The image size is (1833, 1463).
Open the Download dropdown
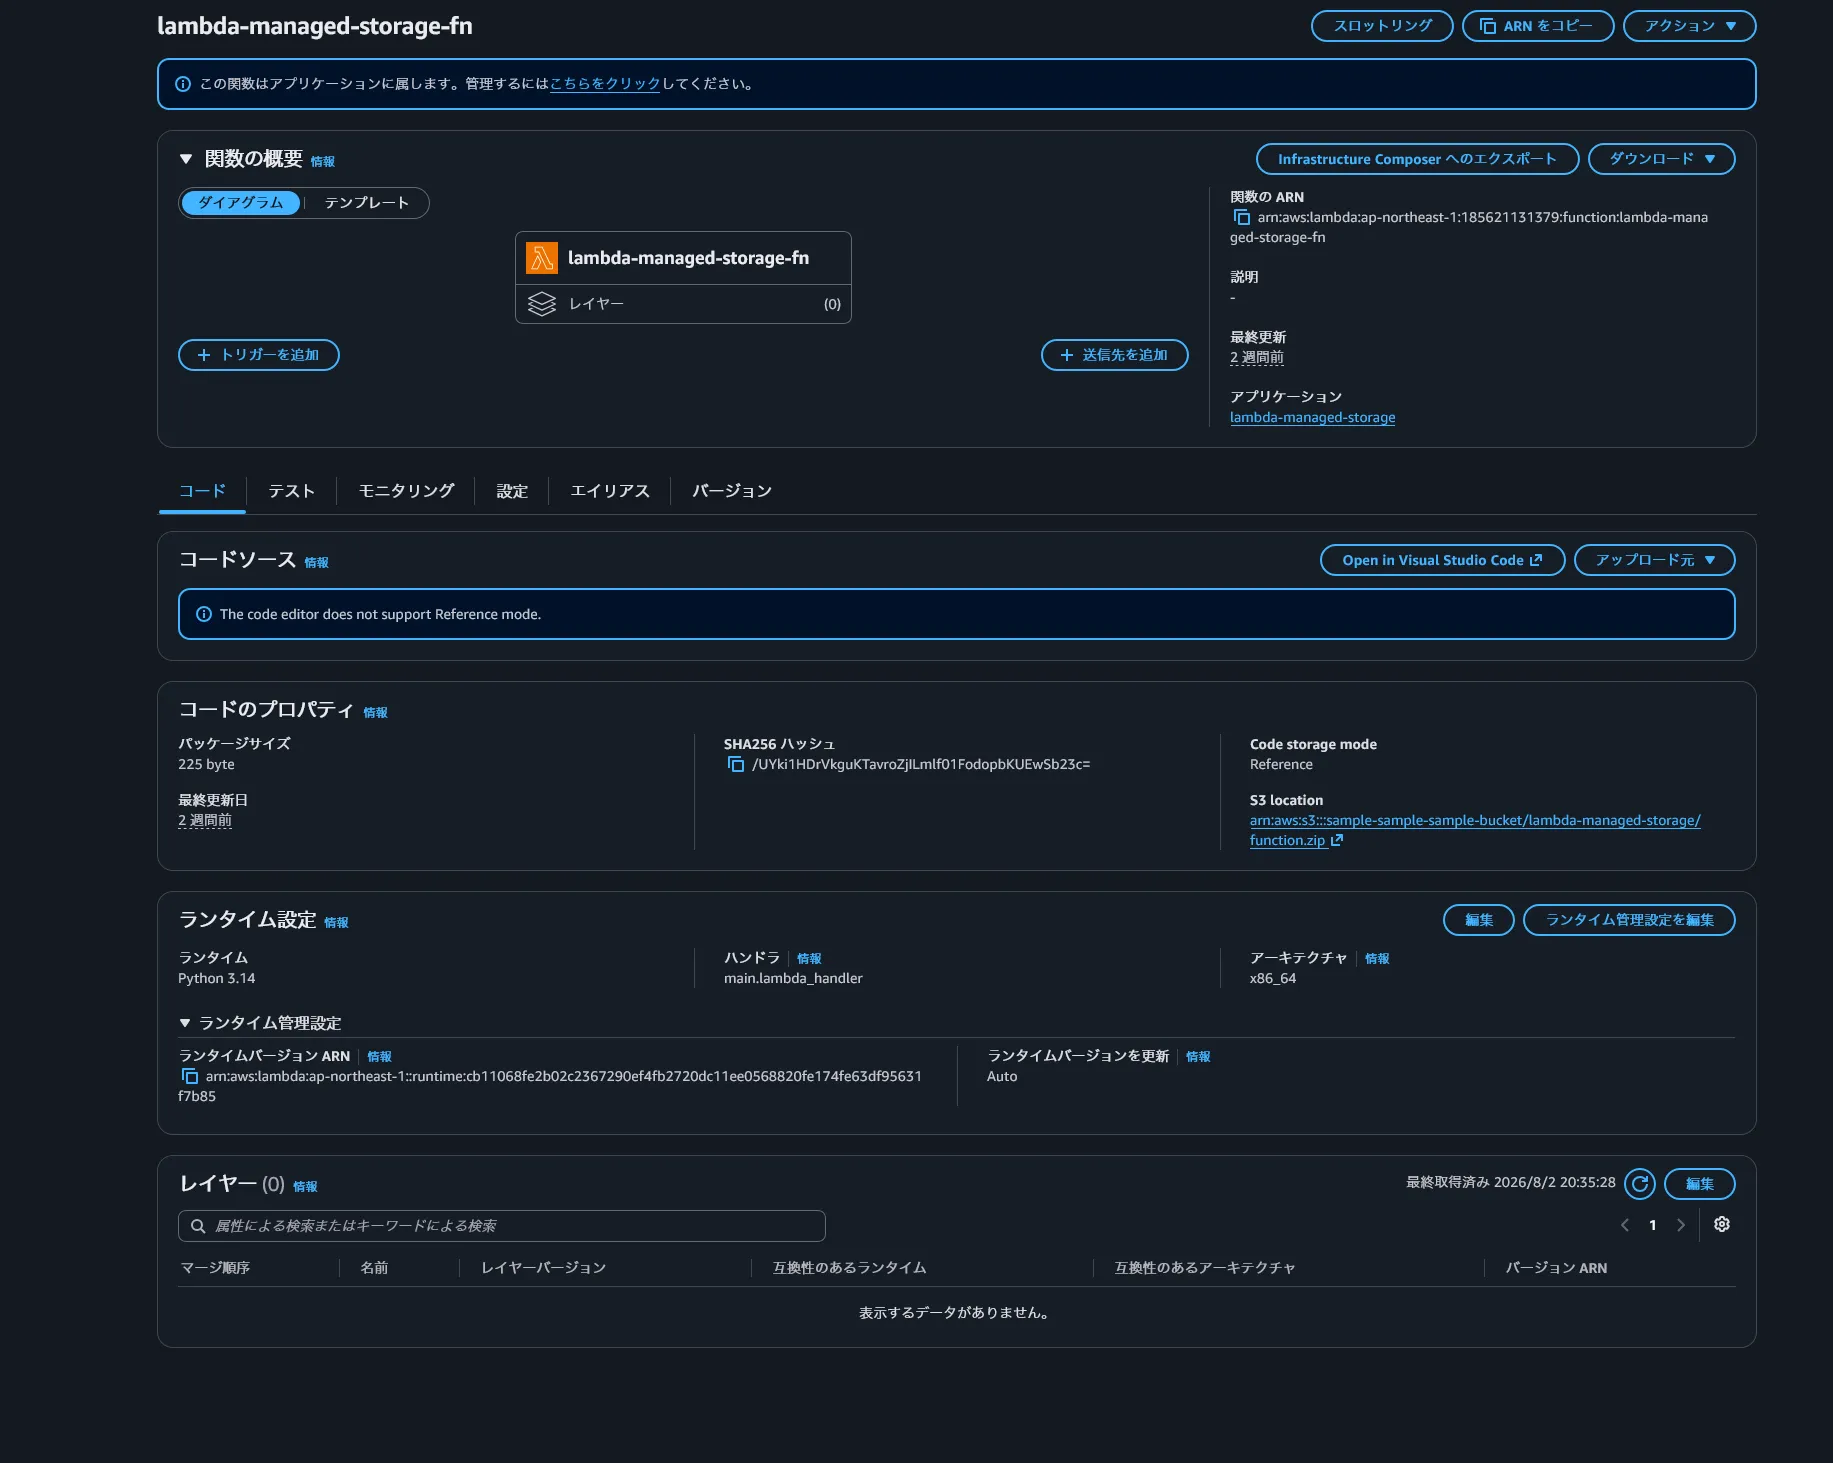[x=1661, y=159]
